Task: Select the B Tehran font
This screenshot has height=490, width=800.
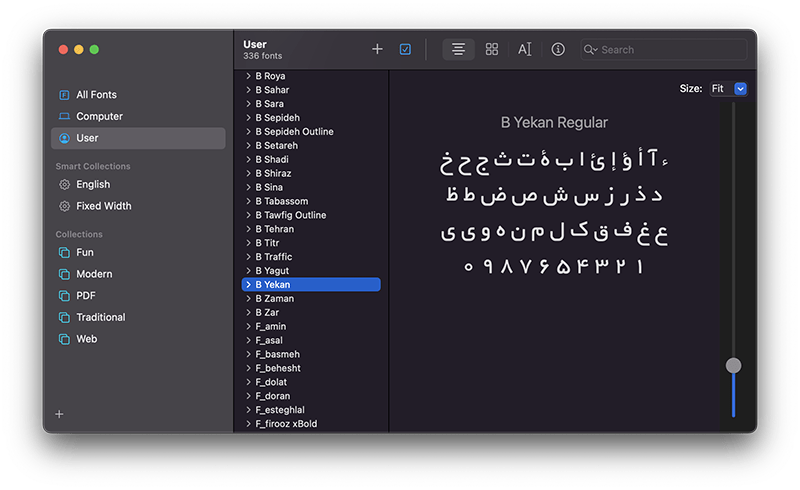Action: pos(274,229)
